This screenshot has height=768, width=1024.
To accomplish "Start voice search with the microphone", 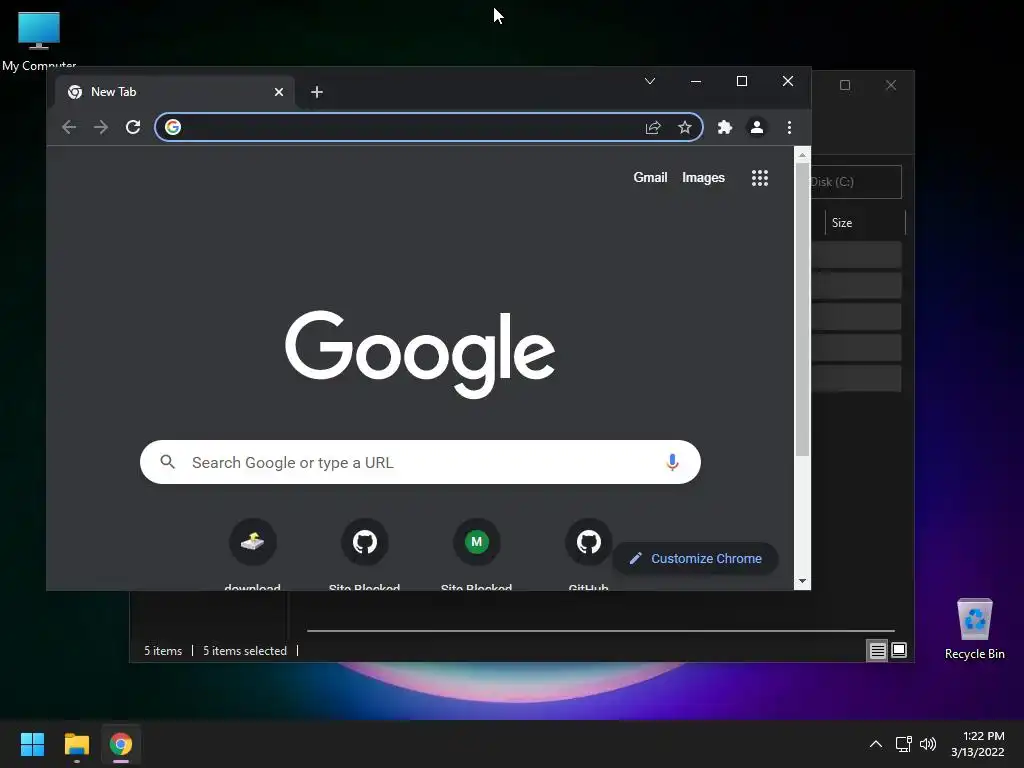I will point(672,462).
